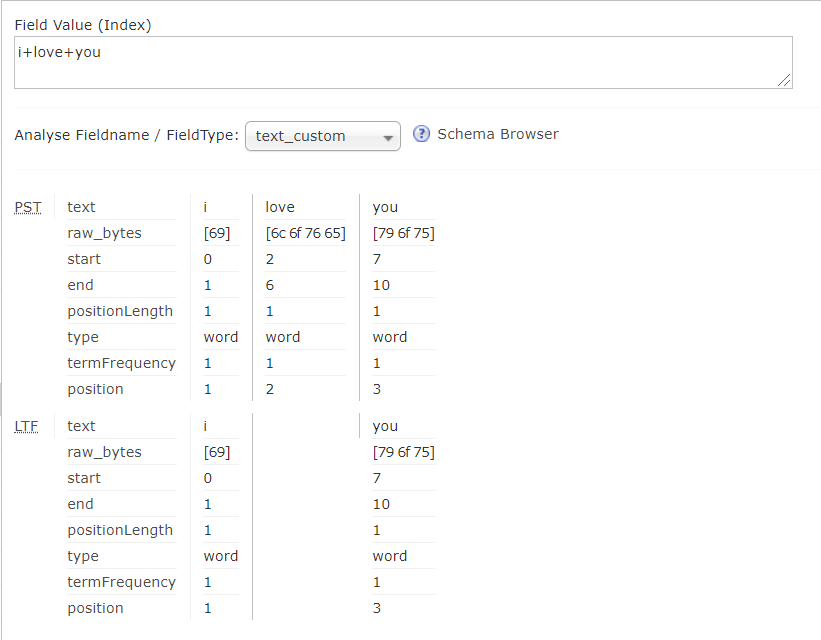Open the Schema Browser link
821x640 pixels.
pos(497,134)
